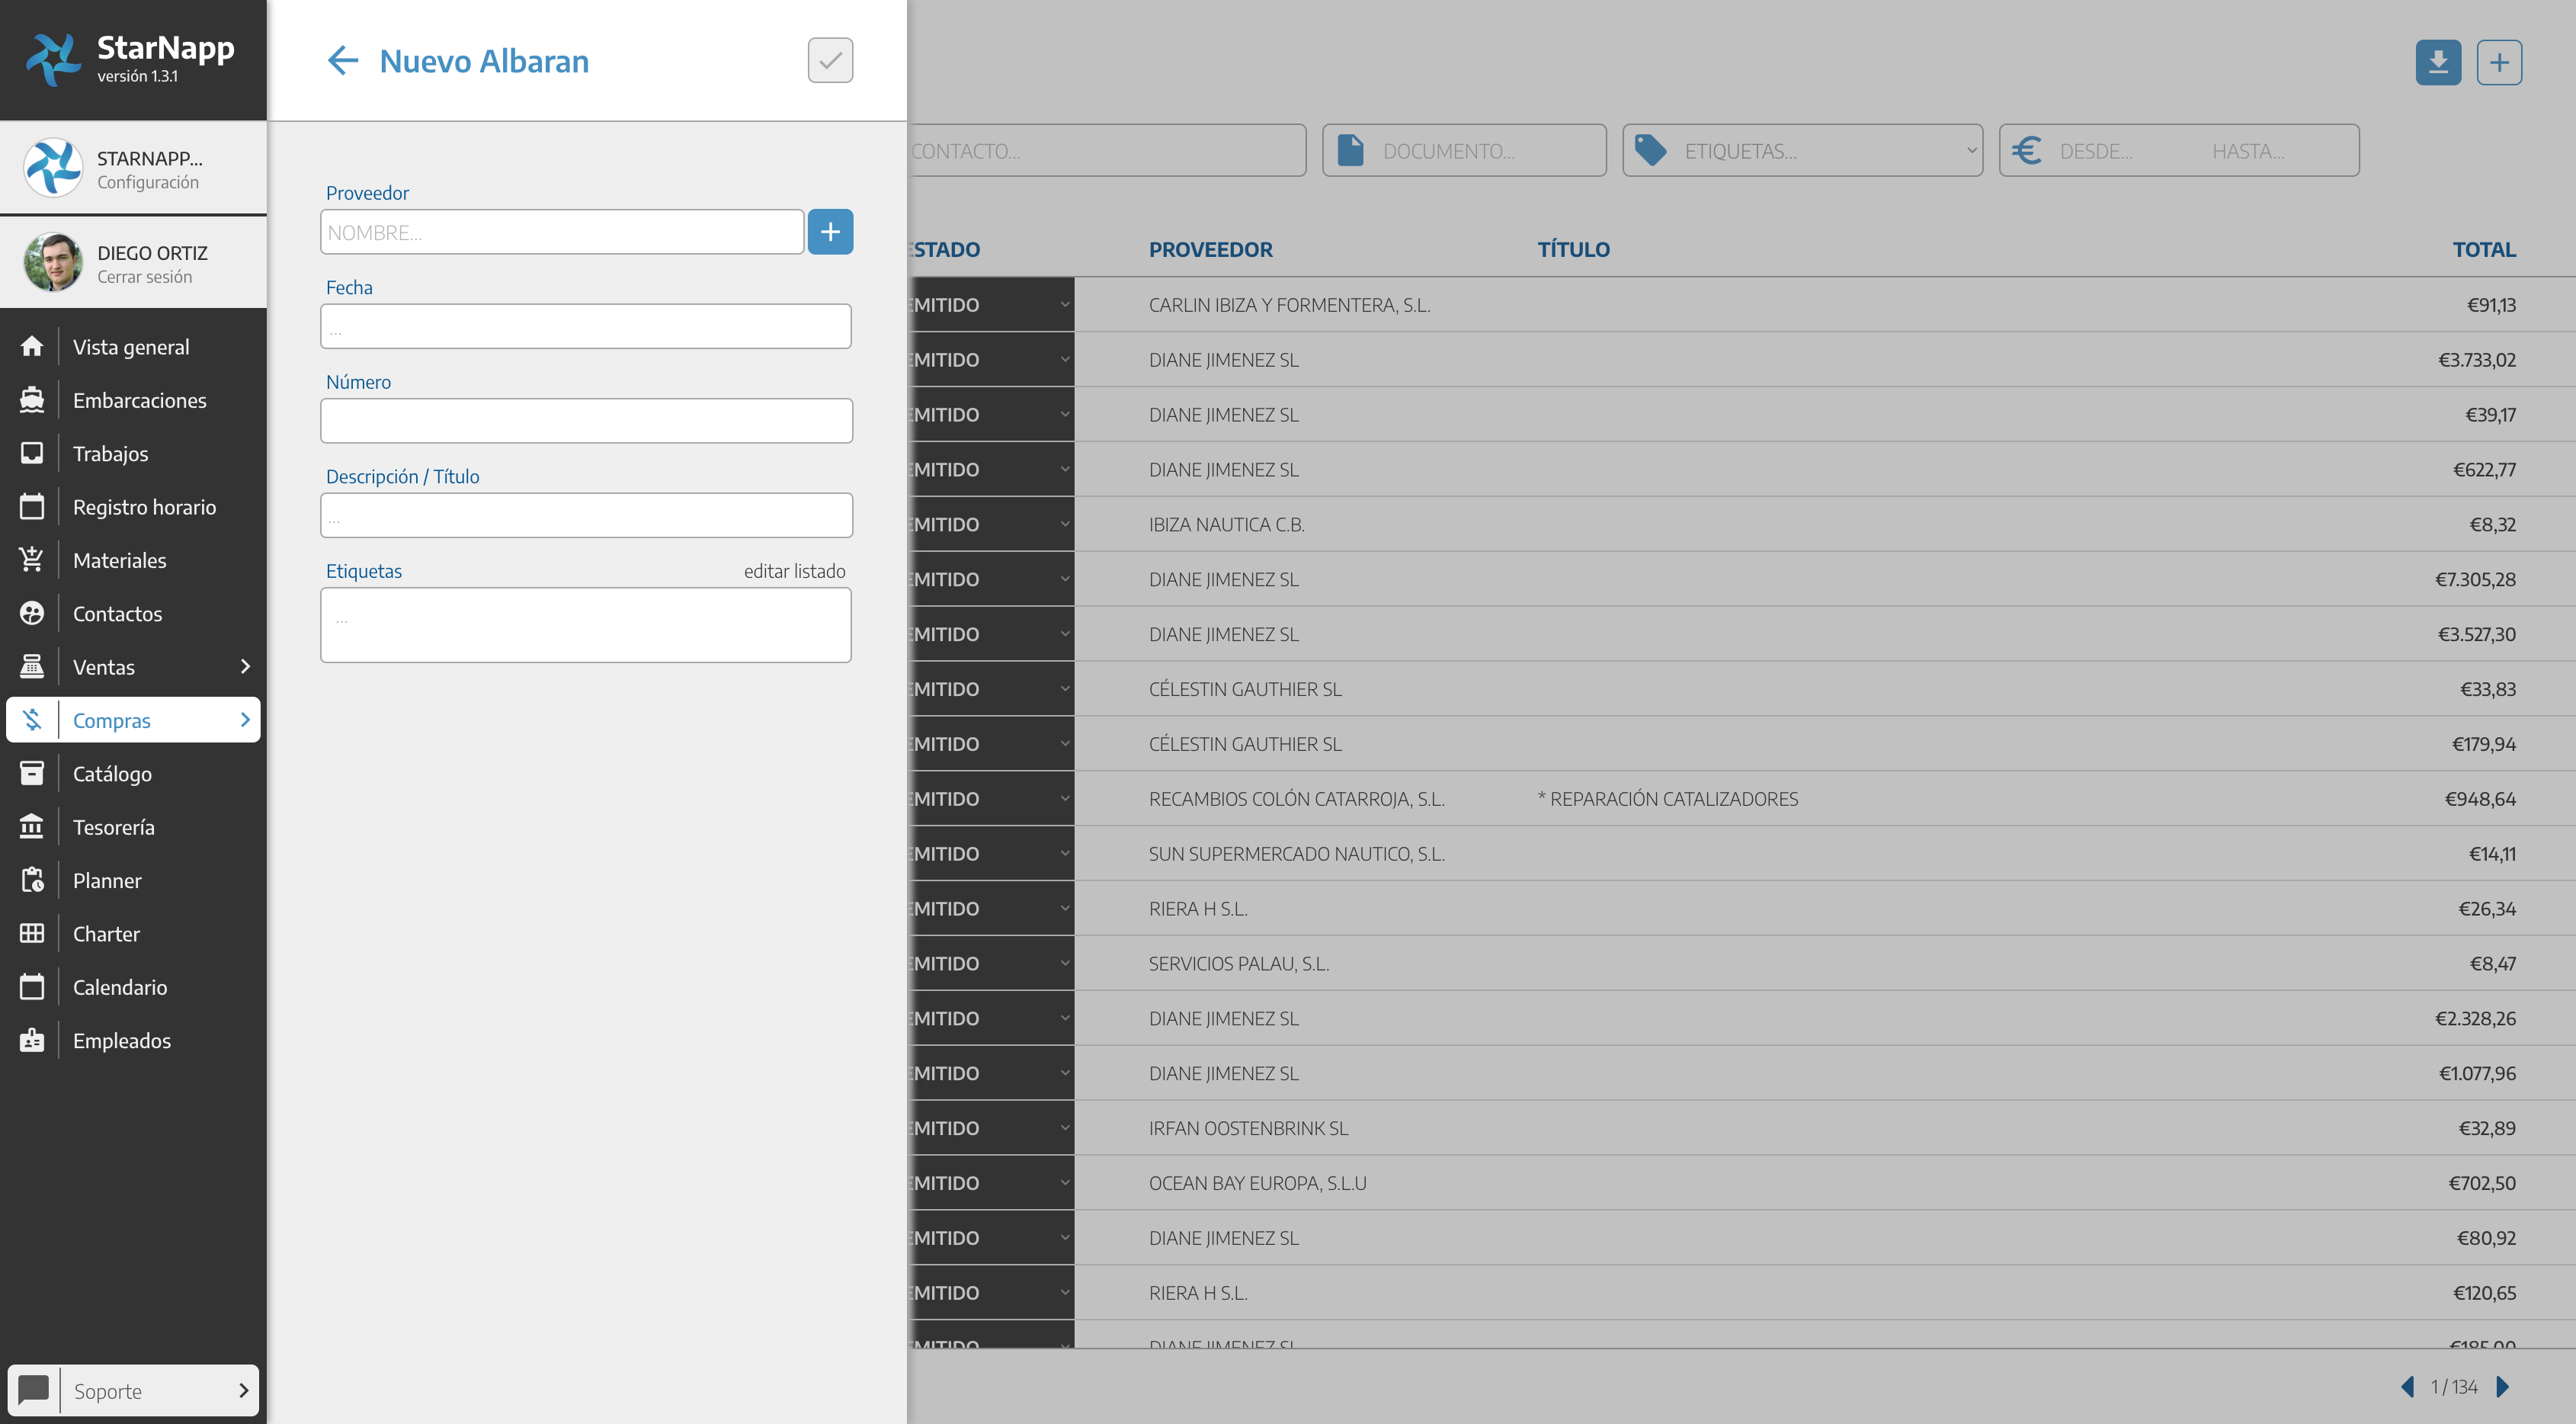This screenshot has width=2576, height=1424.
Task: Expand the Ventas submenu chevron
Action: [x=245, y=667]
